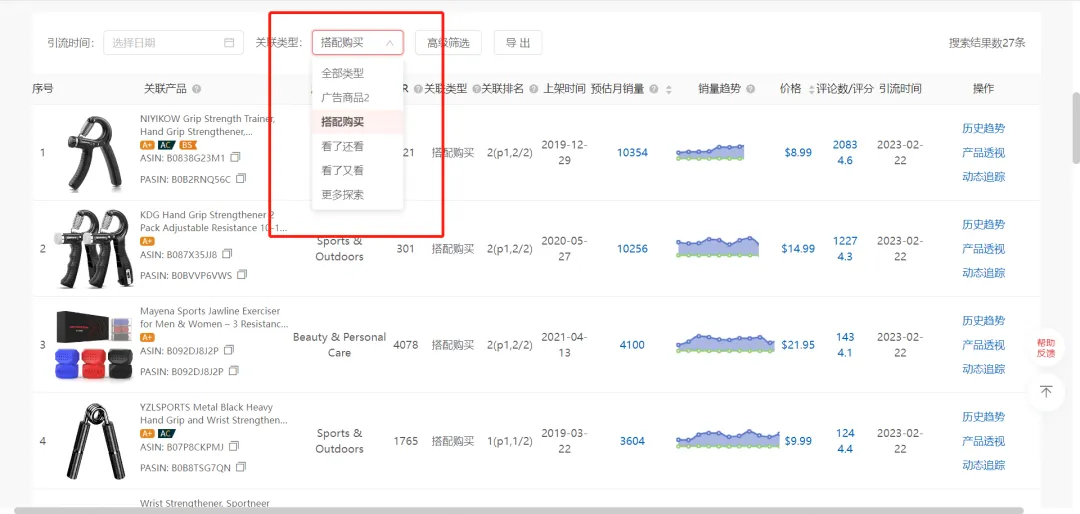This screenshot has width=1080, height=514.
Task: Click back-to-top arrow button
Action: 1046,391
